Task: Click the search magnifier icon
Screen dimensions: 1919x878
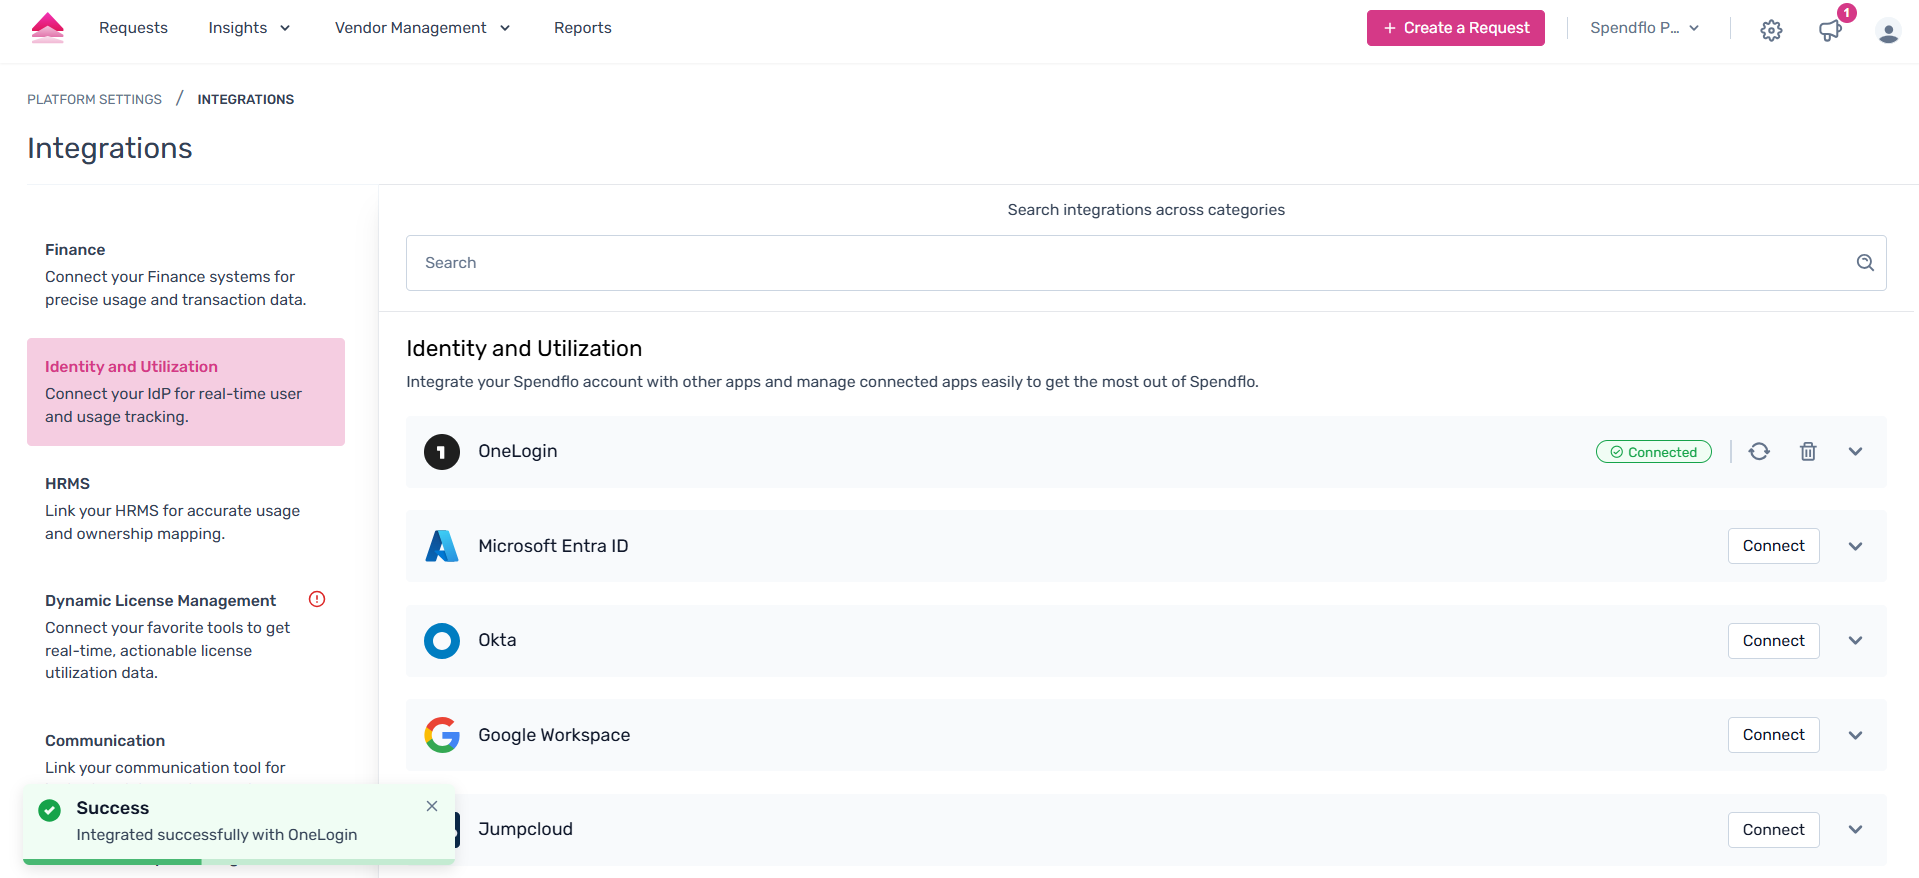Action: (1865, 263)
